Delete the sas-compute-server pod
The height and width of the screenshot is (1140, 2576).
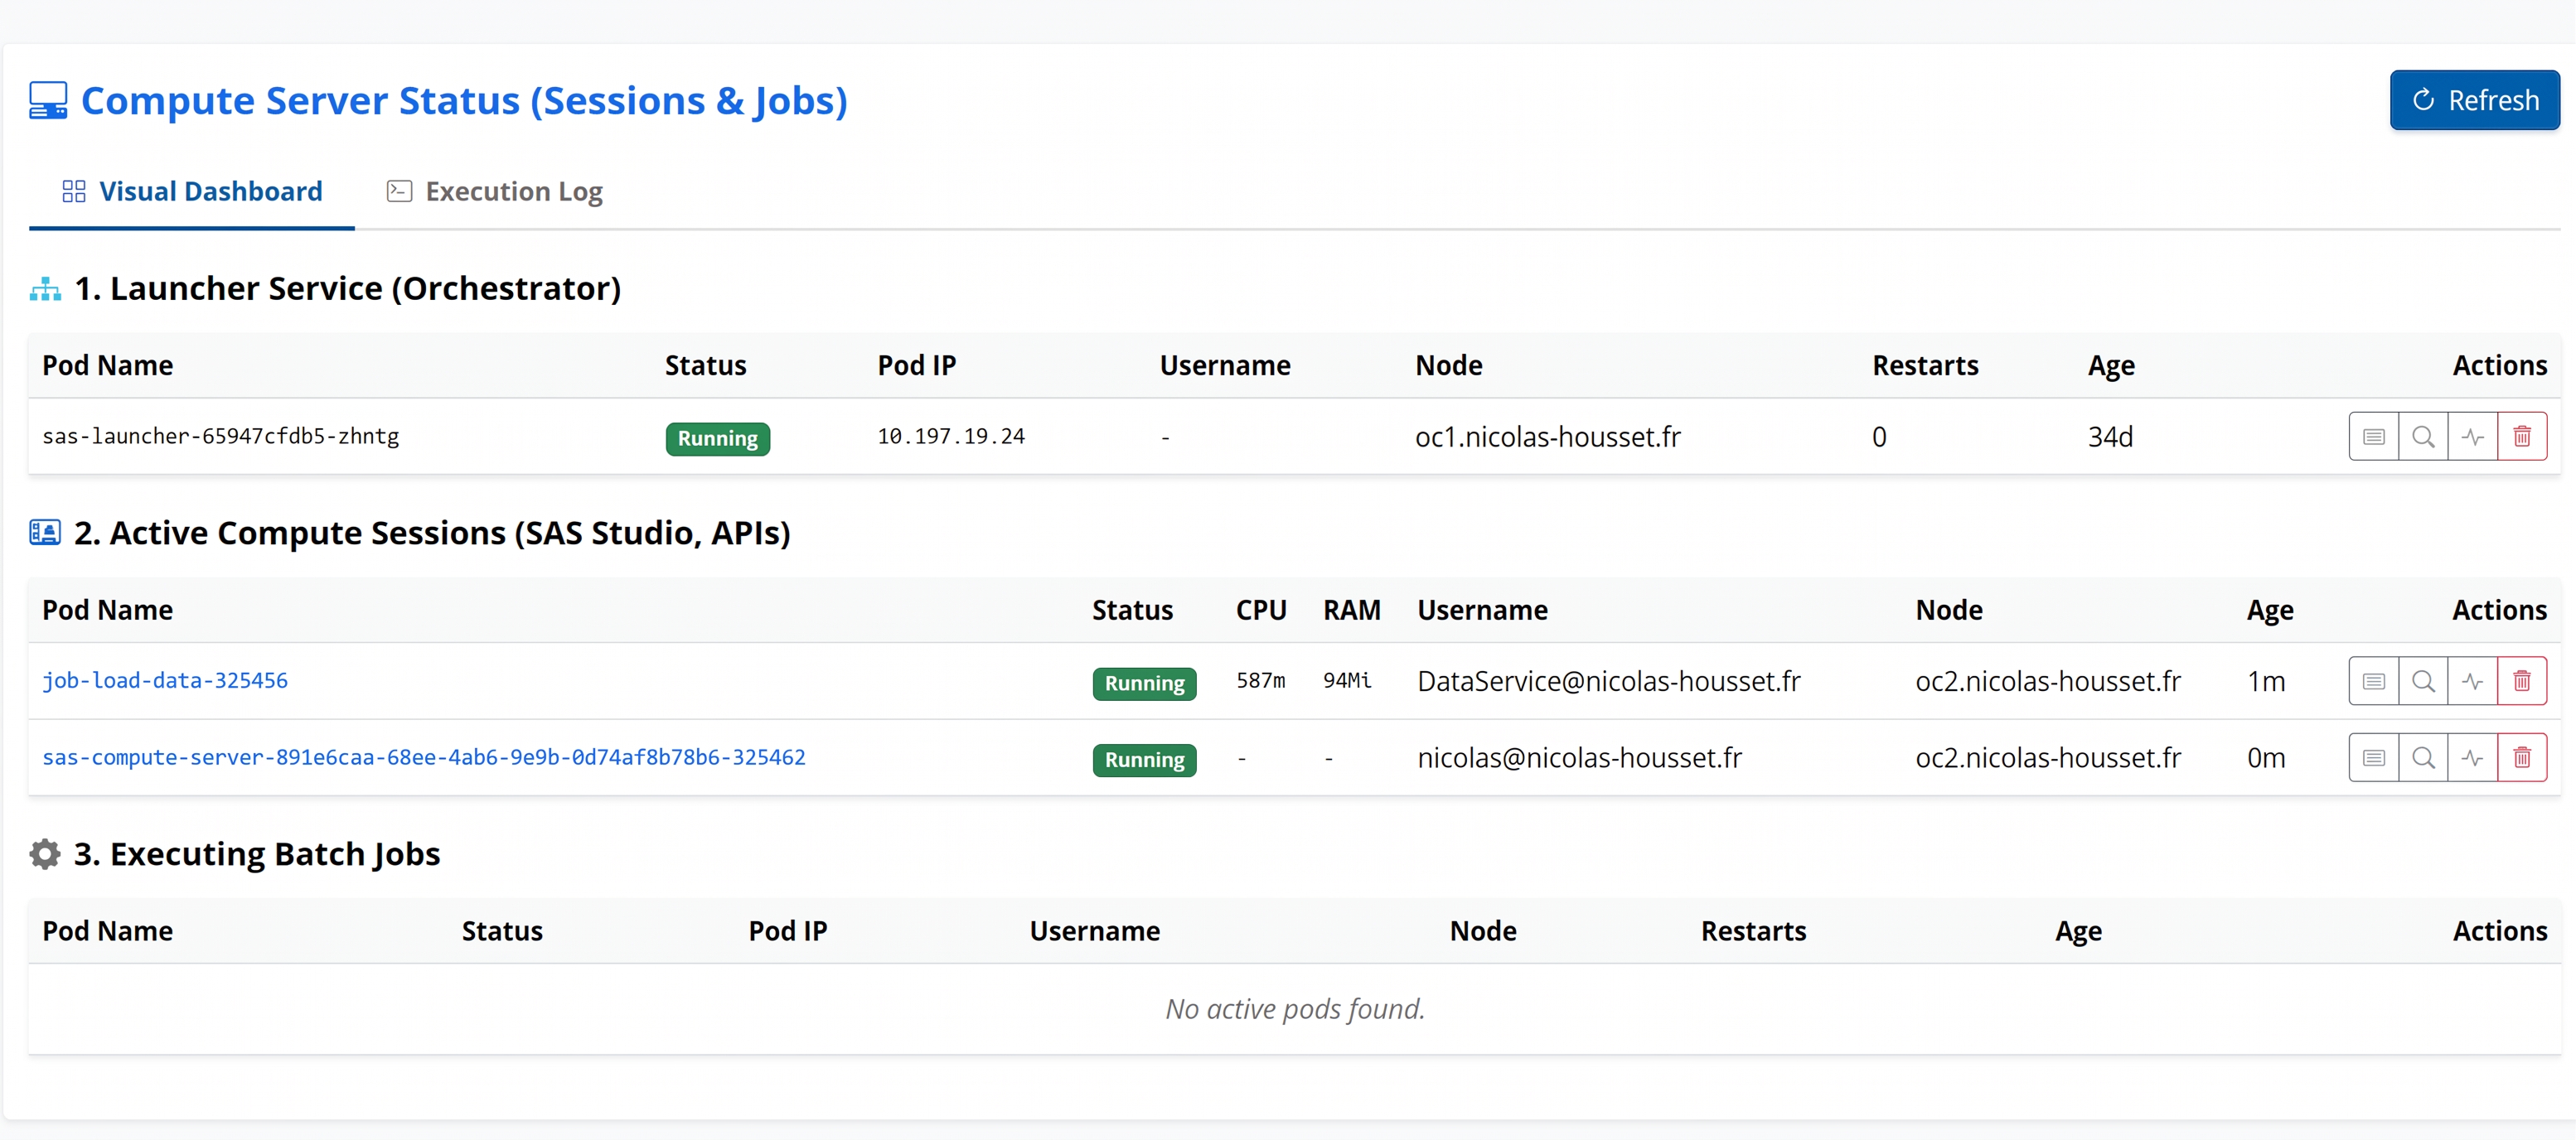(x=2522, y=758)
